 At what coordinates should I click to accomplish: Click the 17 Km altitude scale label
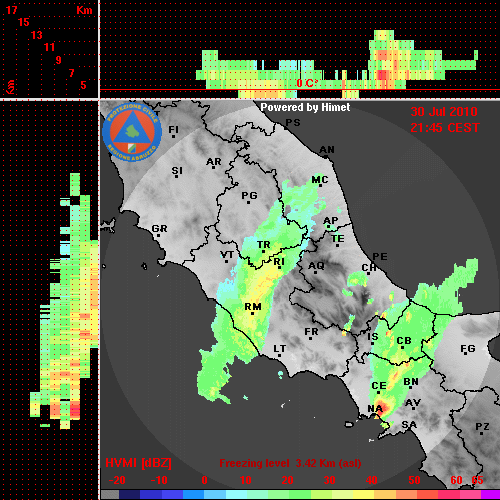12,10
